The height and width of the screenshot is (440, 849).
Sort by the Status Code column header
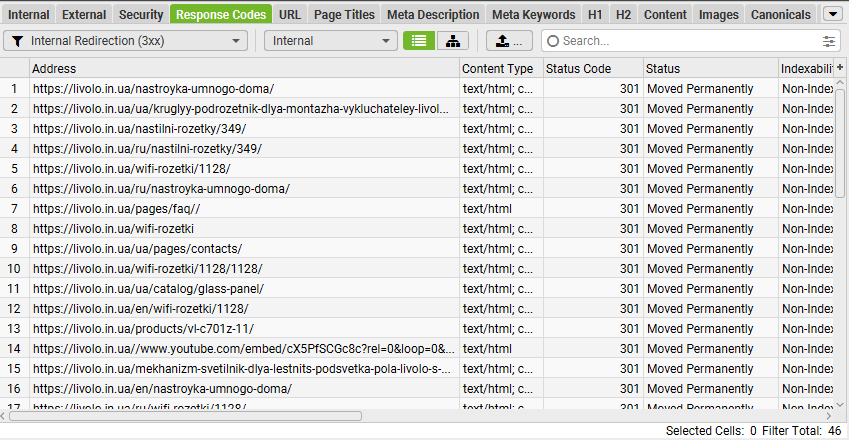593,68
